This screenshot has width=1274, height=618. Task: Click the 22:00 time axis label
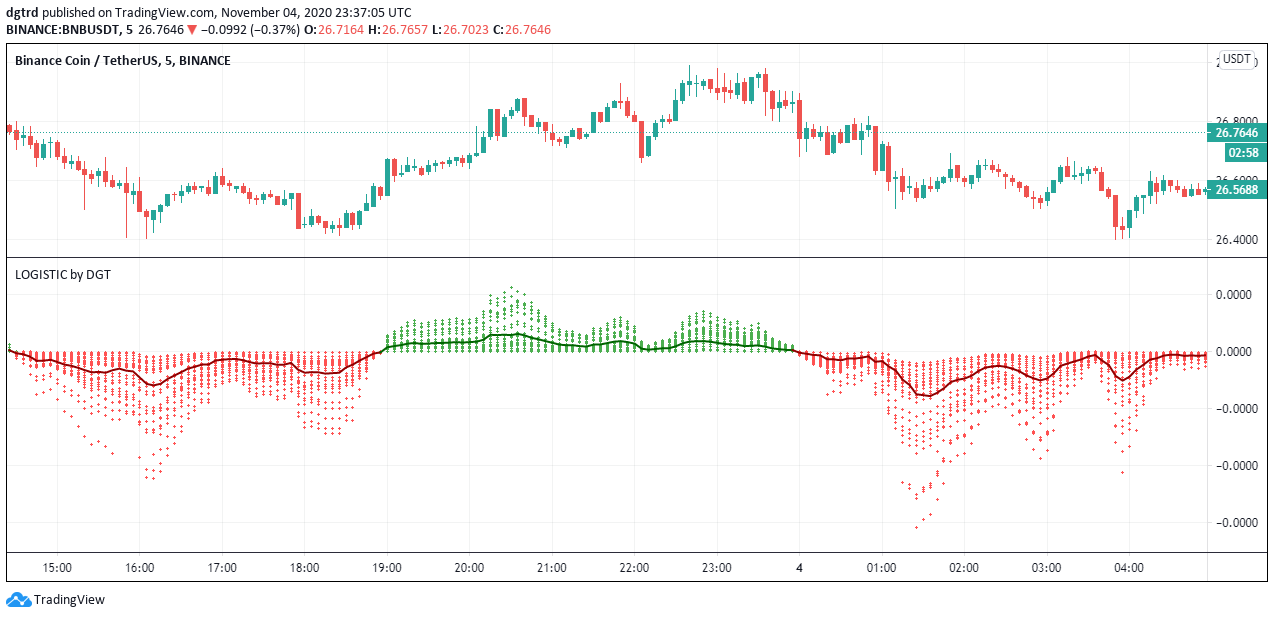pos(635,568)
